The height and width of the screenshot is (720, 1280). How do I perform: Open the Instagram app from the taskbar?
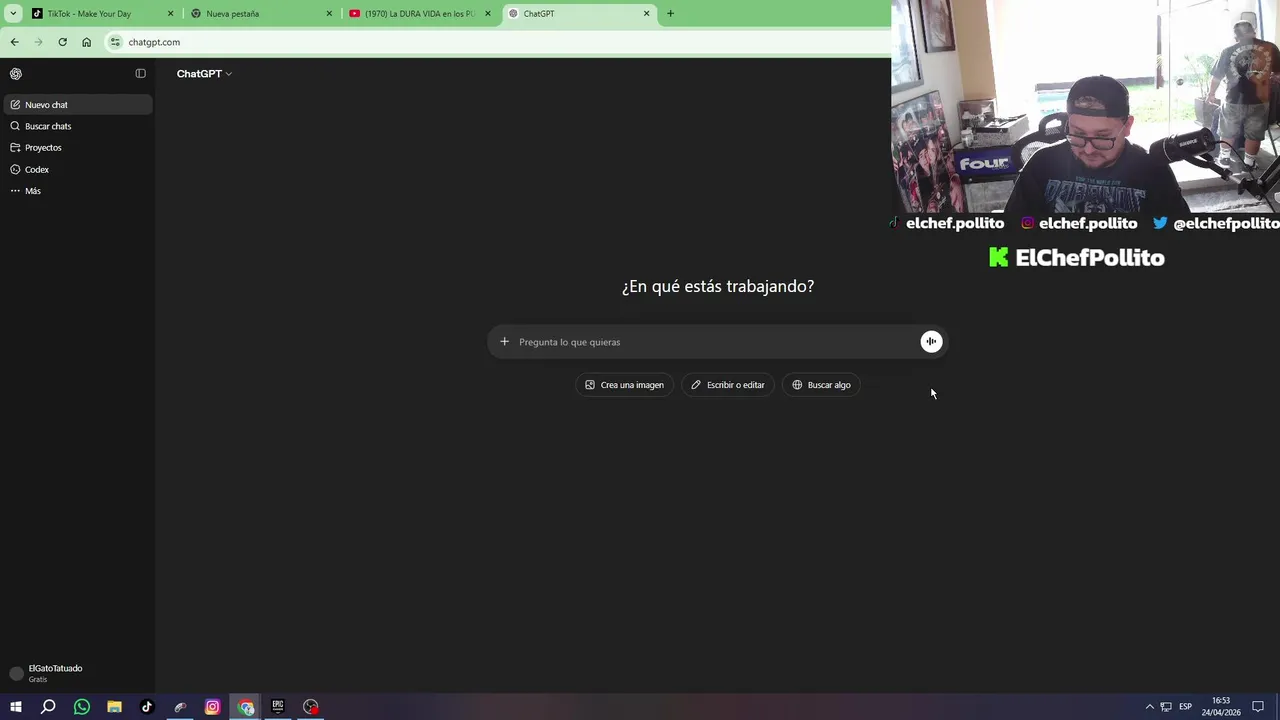[x=212, y=707]
